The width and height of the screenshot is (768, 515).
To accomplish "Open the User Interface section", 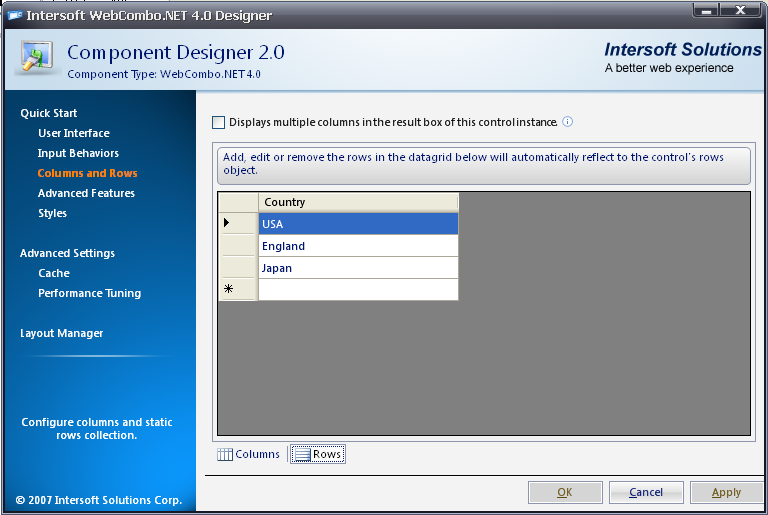I will (x=74, y=133).
